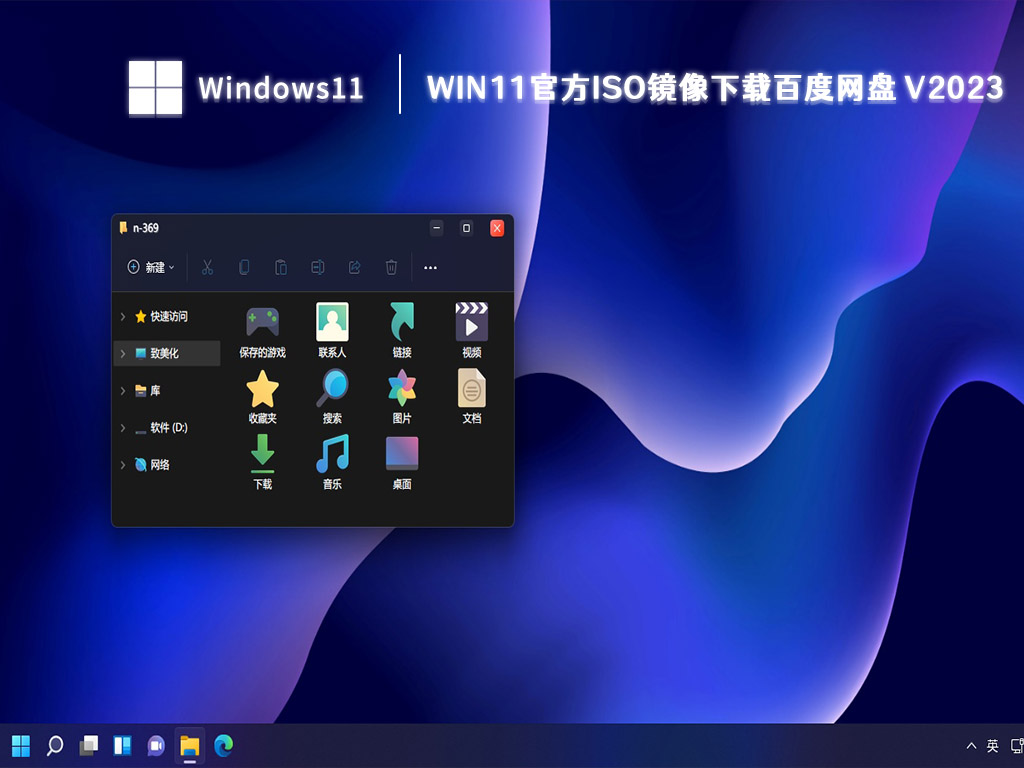The width and height of the screenshot is (1024, 768).
Task: Select the Rename icon on the toolbar
Action: pyautogui.click(x=317, y=268)
